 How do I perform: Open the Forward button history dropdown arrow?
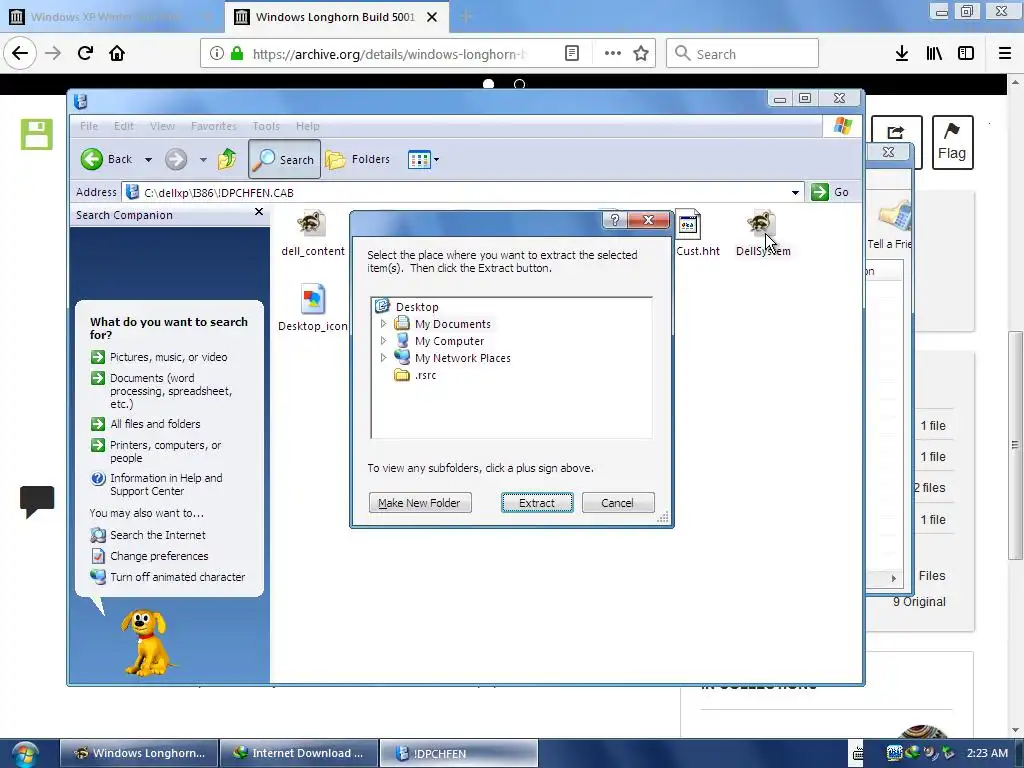coord(203,159)
